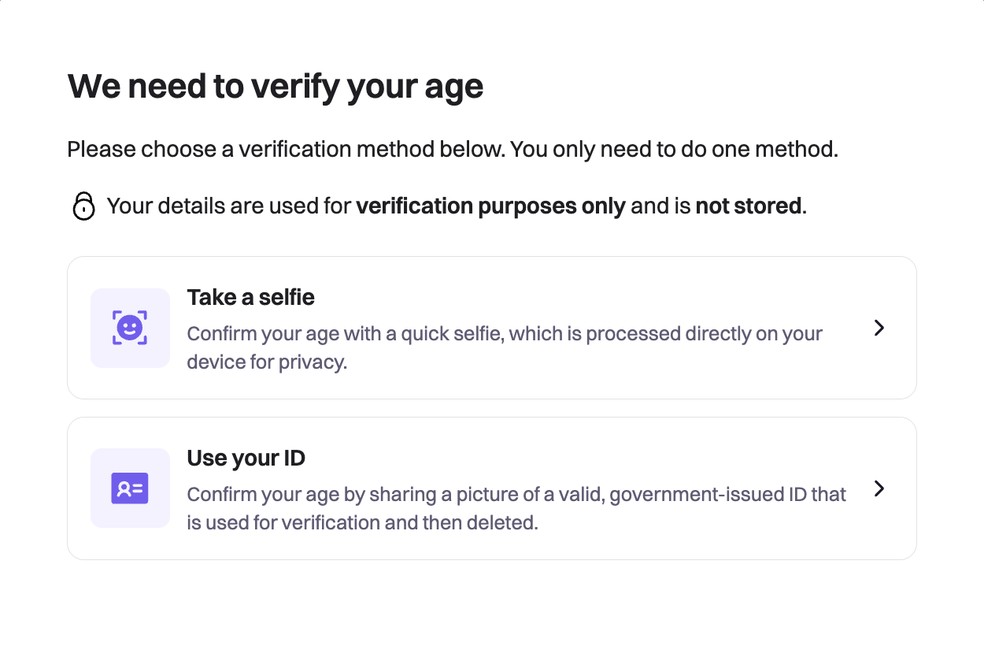The image size is (984, 646).
Task: Click the smiley face selfie icon
Action: click(130, 328)
